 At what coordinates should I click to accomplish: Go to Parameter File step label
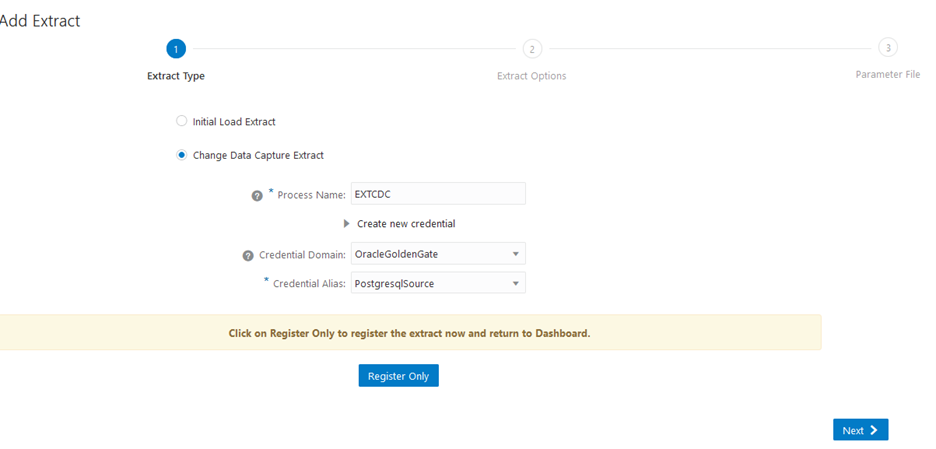point(887,75)
